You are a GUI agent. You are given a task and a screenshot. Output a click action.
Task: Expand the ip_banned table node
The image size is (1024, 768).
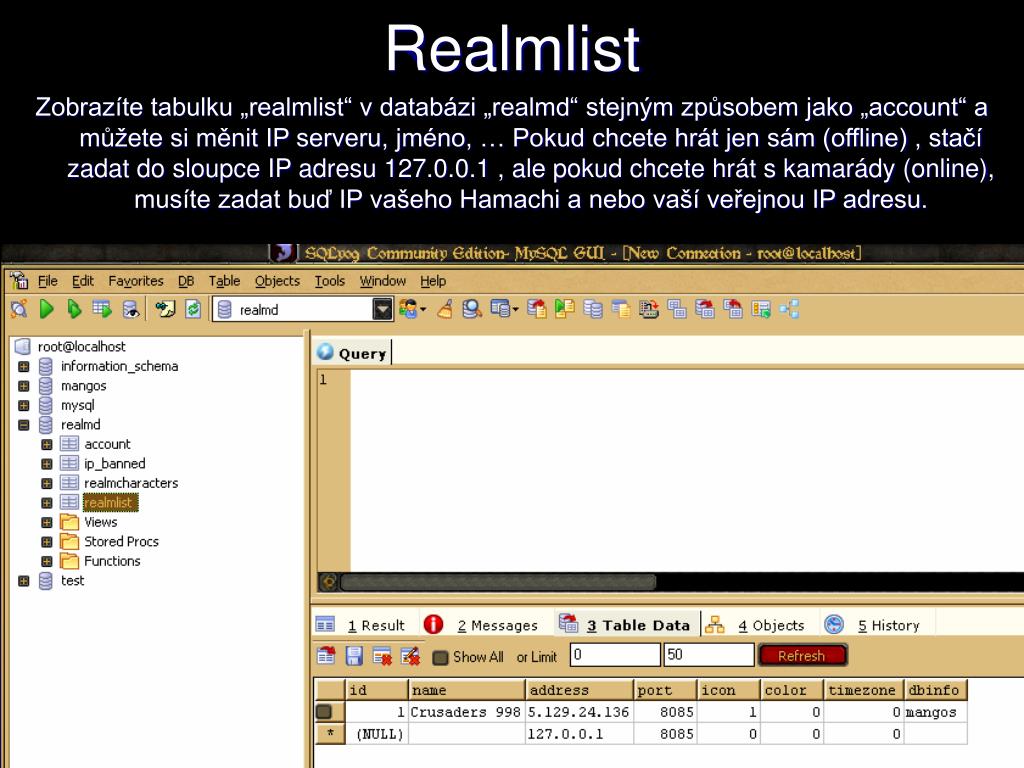[46, 464]
